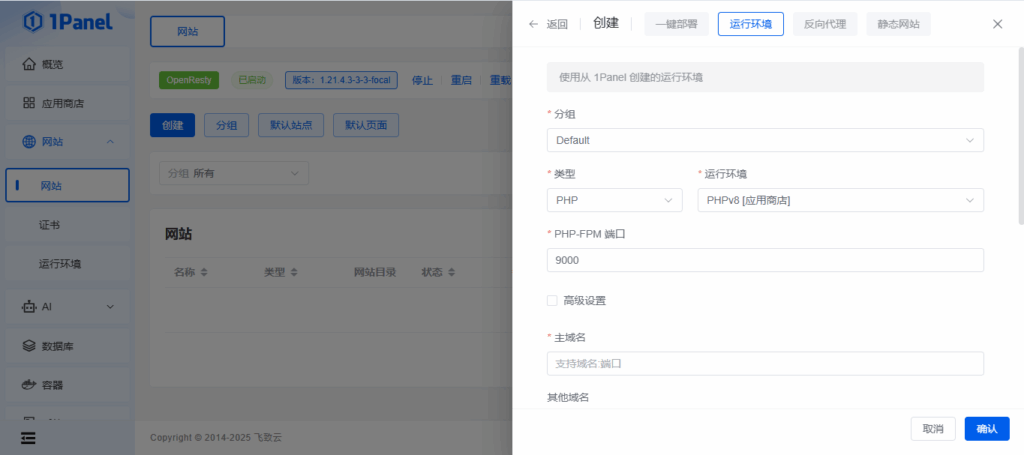This screenshot has width=1024, height=455.
Task: Click the 返回 back arrow icon
Action: [533, 24]
